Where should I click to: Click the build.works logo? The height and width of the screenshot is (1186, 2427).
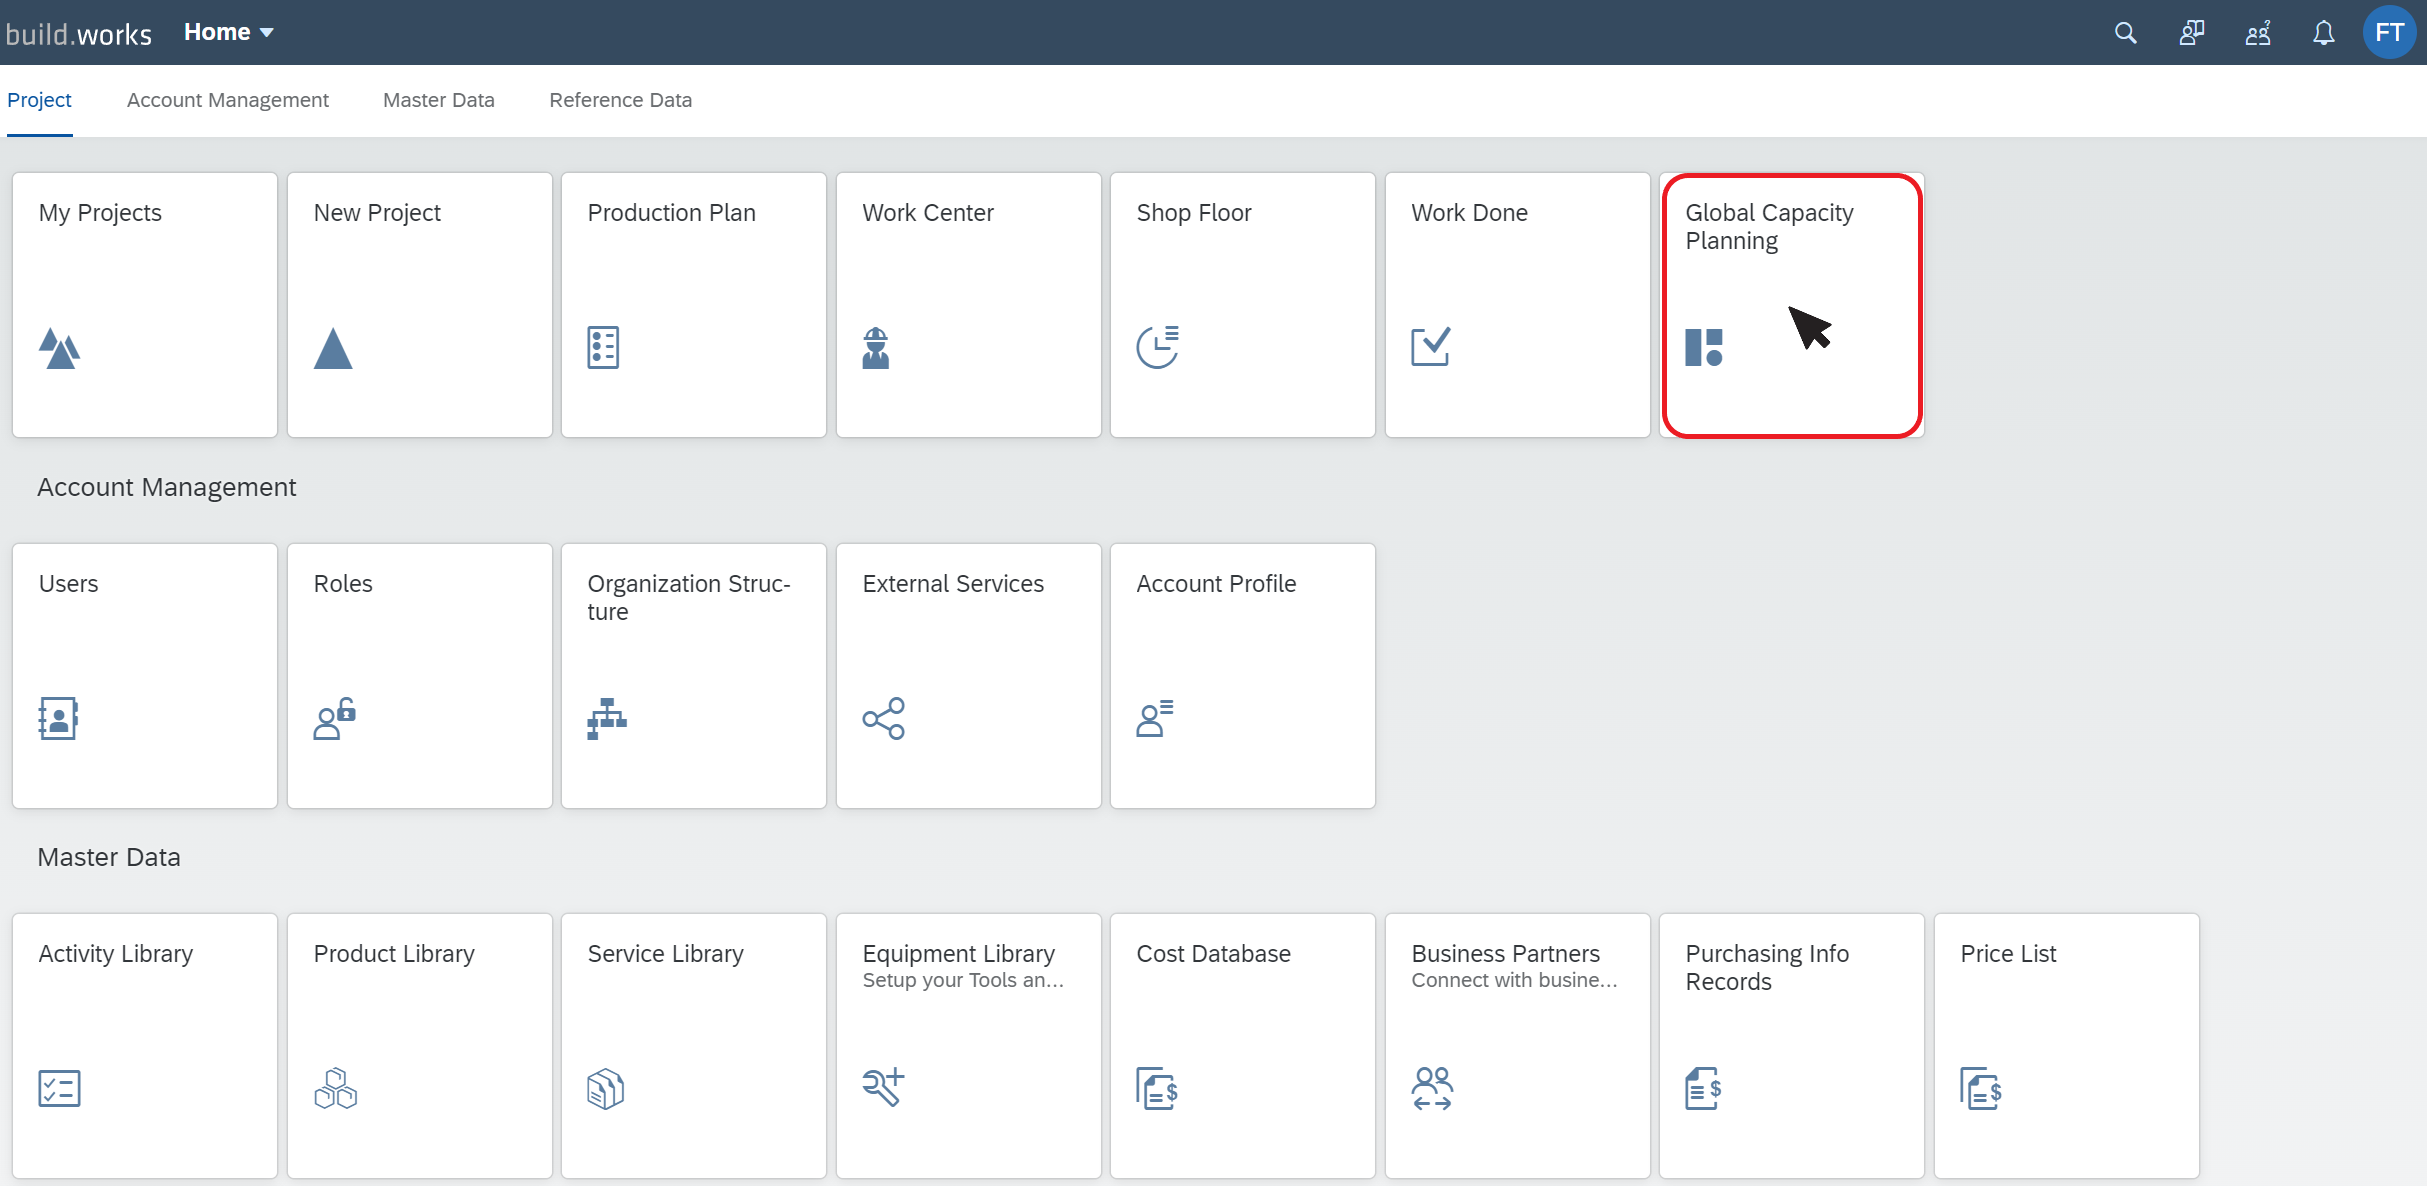tap(78, 34)
